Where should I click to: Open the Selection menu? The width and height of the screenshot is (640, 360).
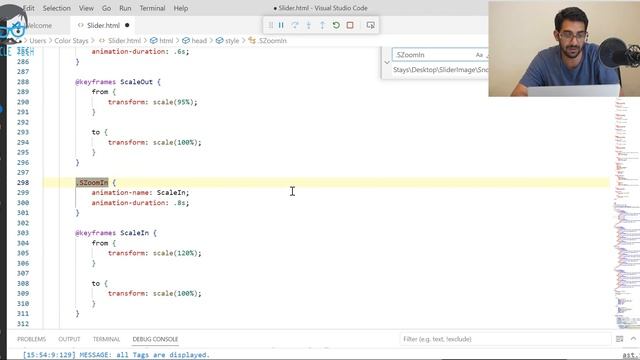(x=56, y=8)
